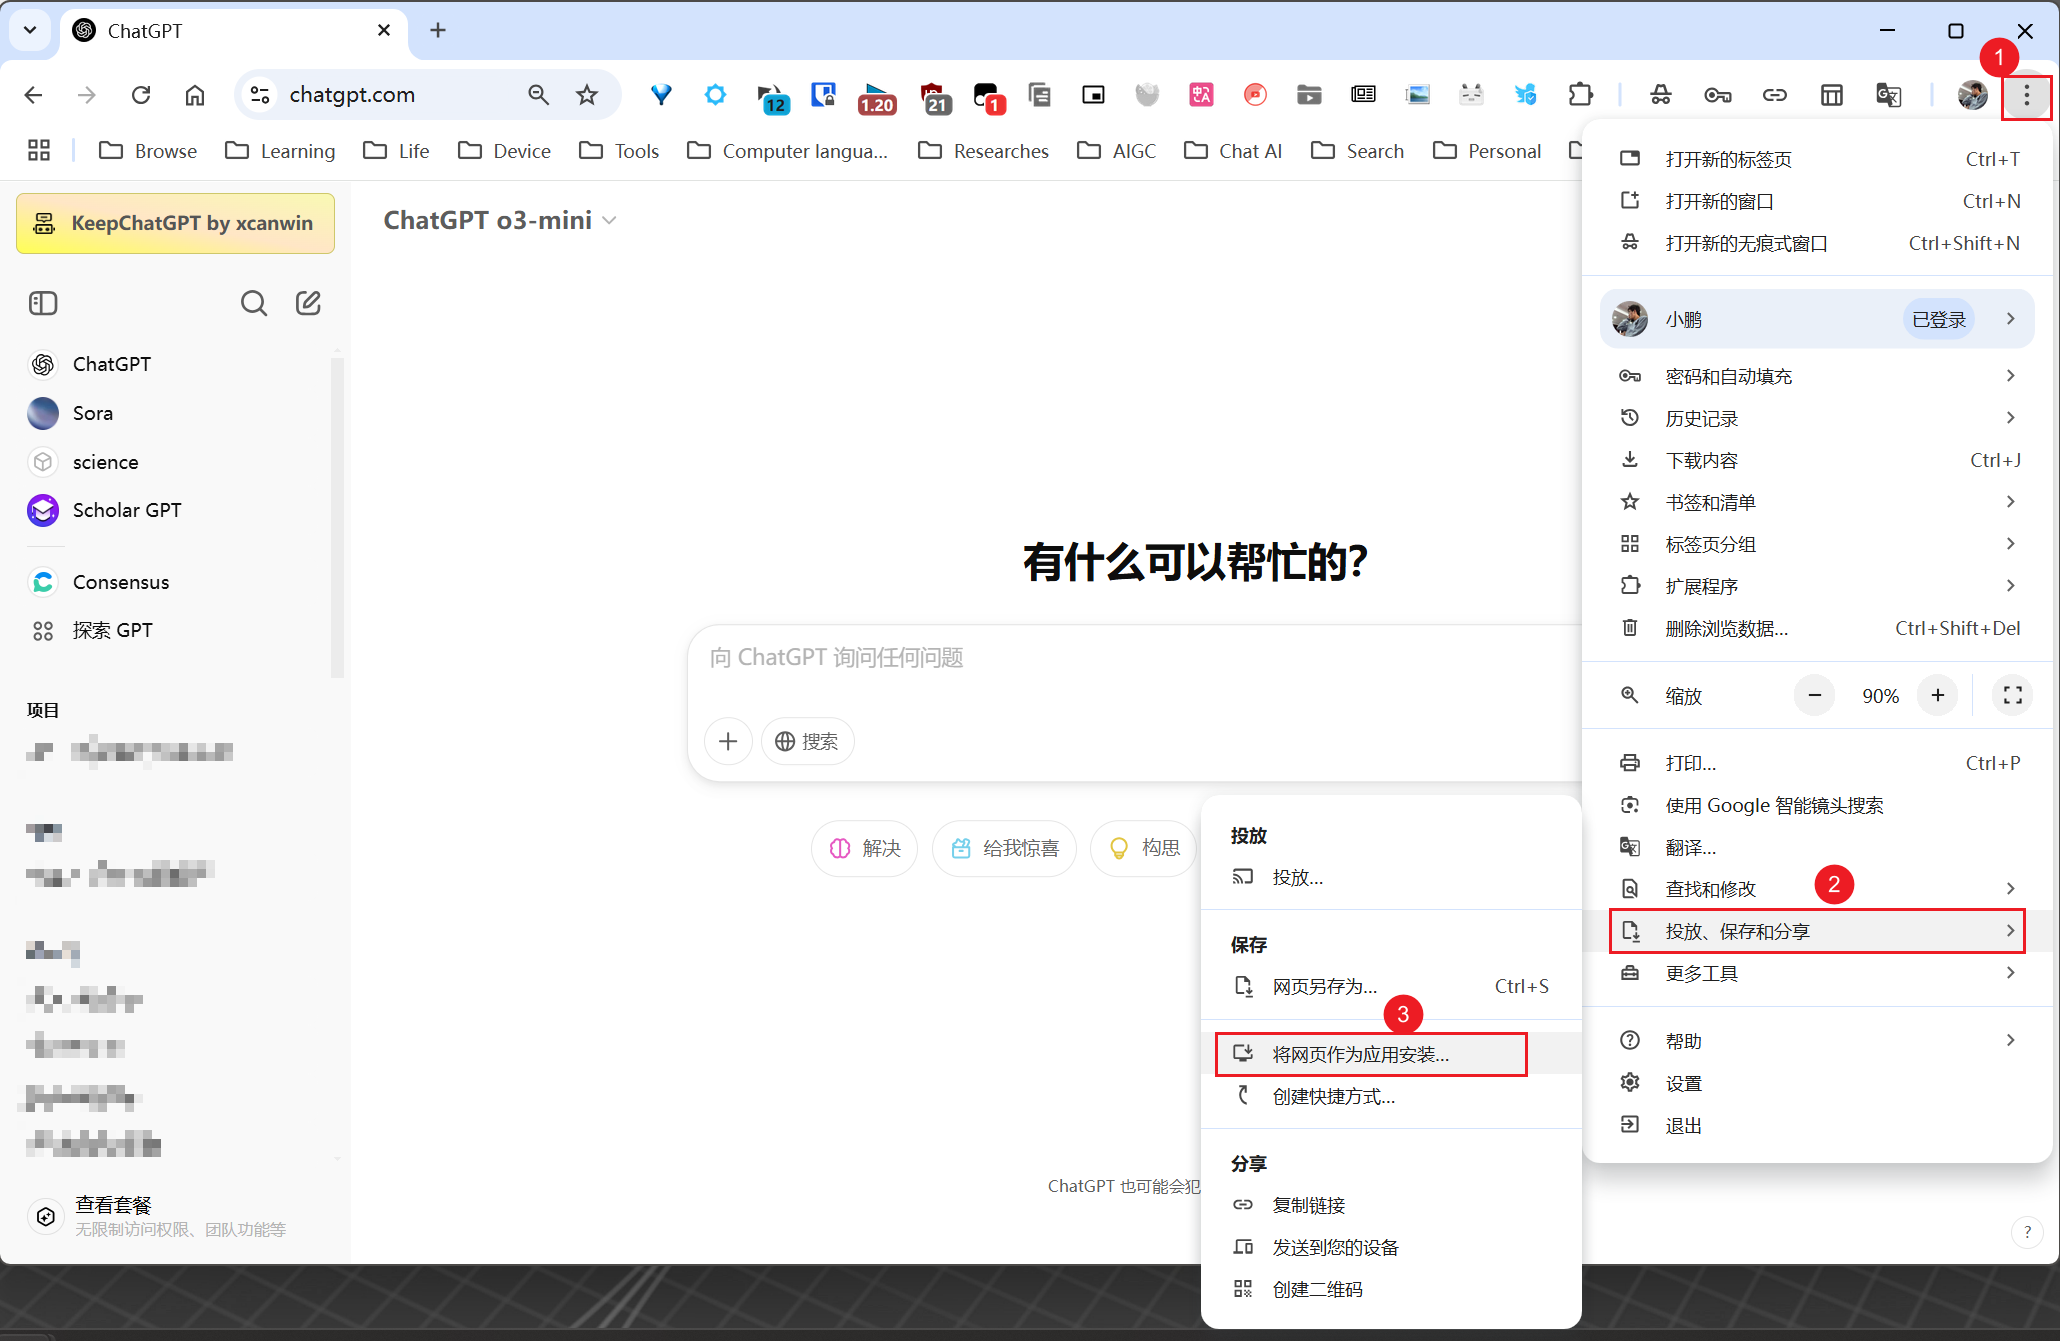Open the extensions puzzle-piece icon

pos(1581,95)
